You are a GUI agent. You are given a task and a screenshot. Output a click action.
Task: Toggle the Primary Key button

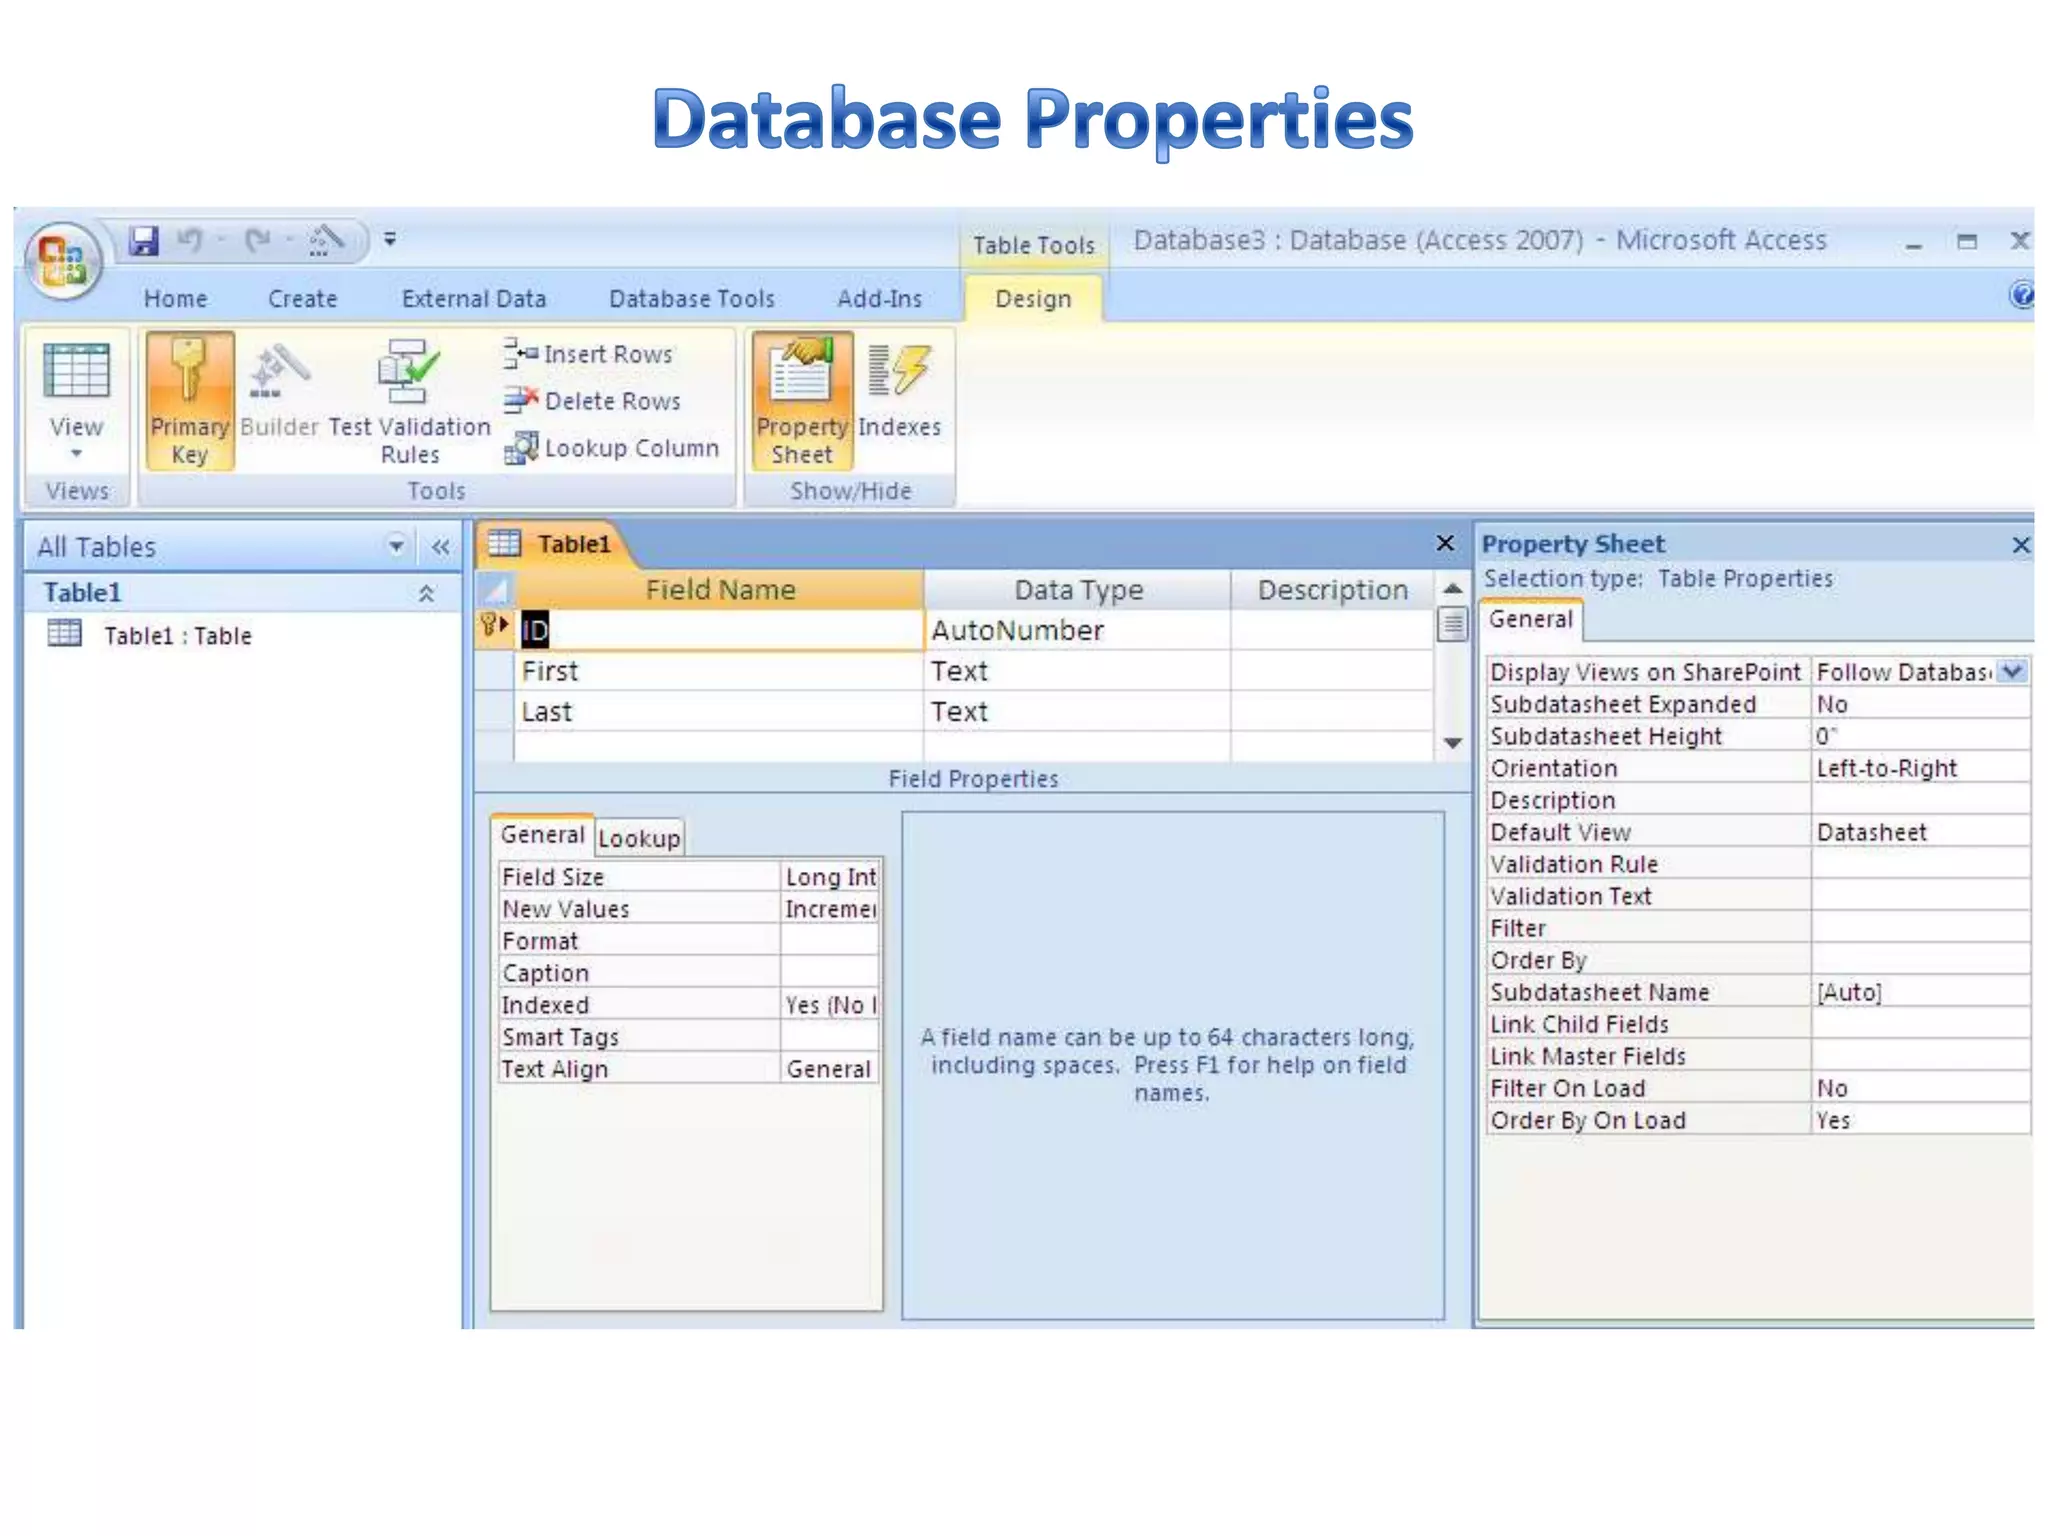point(190,400)
